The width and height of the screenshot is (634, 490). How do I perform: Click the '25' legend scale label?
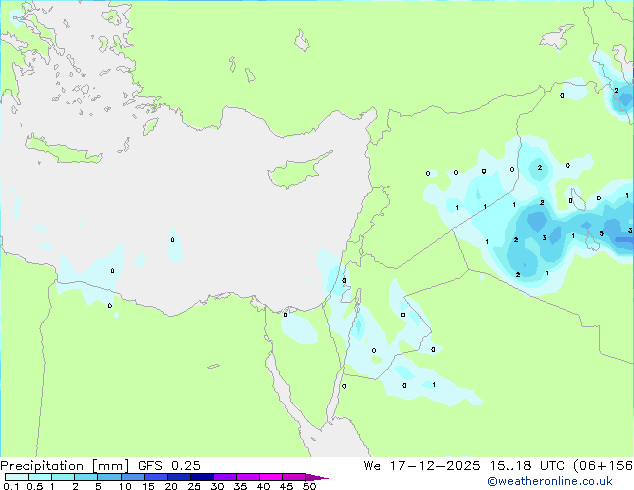click(x=194, y=486)
